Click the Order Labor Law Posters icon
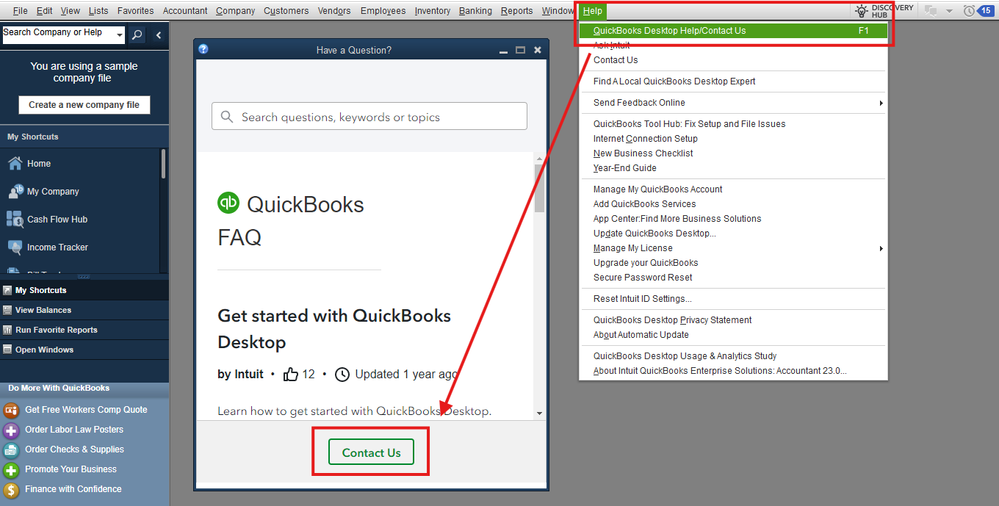 pyautogui.click(x=11, y=430)
